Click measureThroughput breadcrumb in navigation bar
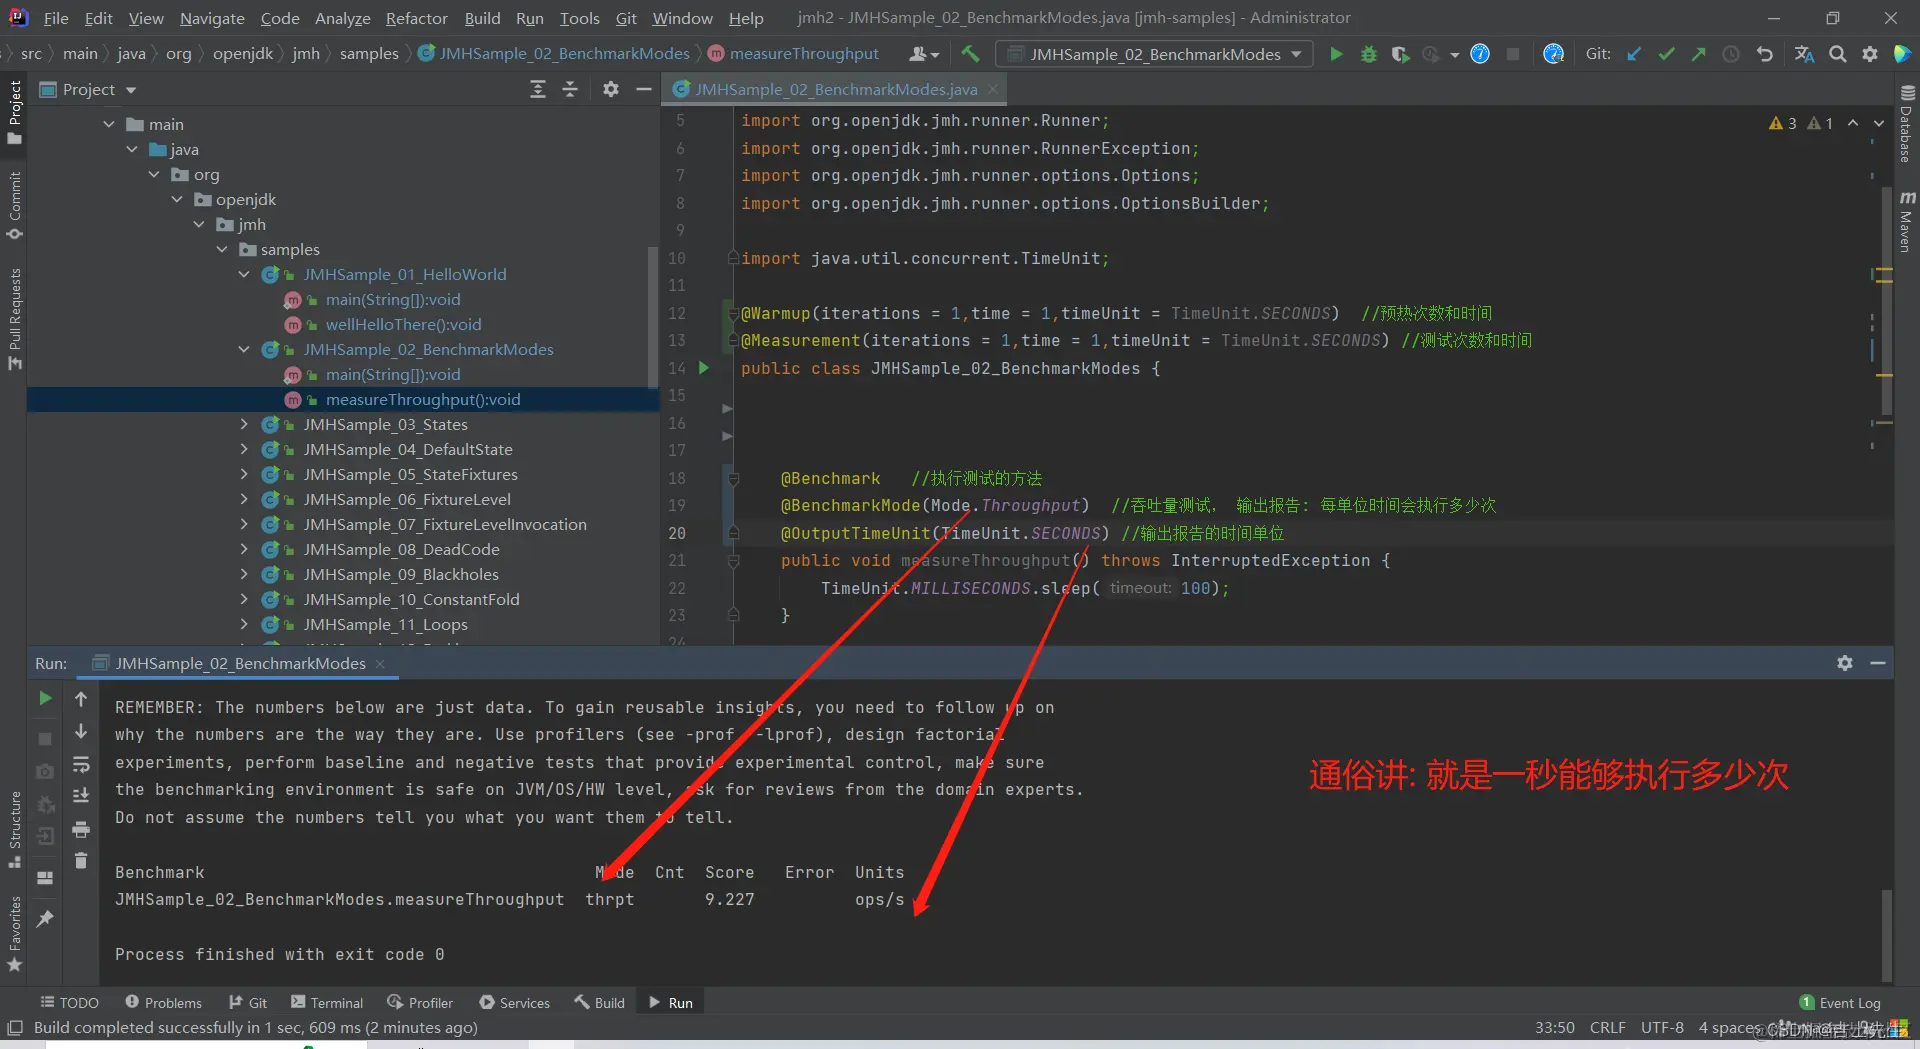Screen dimensions: 1920x1049 tap(803, 54)
